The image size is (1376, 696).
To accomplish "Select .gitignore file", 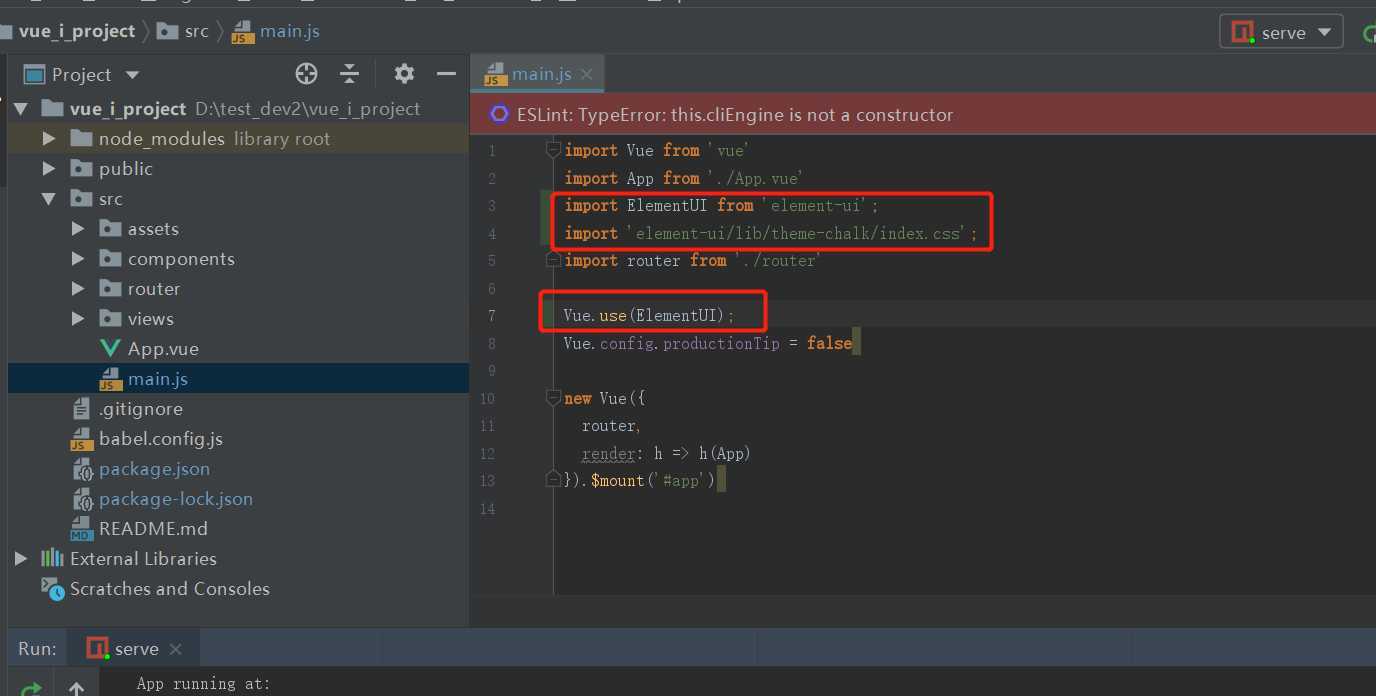I will [x=141, y=409].
